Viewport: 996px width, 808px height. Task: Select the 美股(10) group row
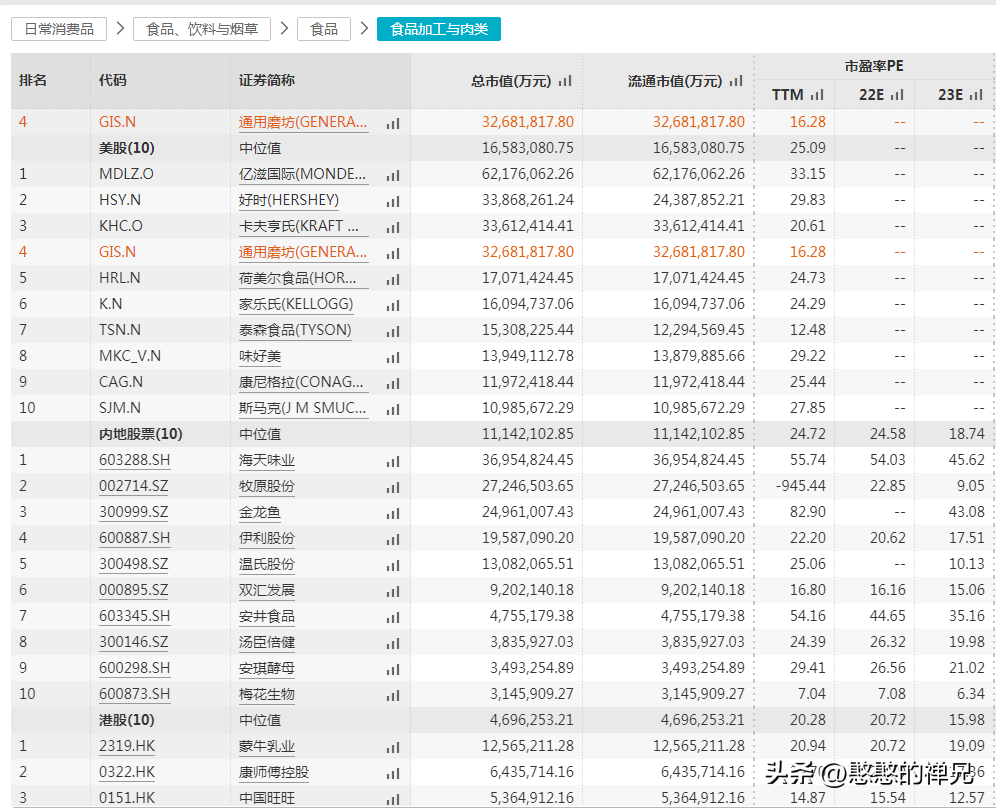502,148
